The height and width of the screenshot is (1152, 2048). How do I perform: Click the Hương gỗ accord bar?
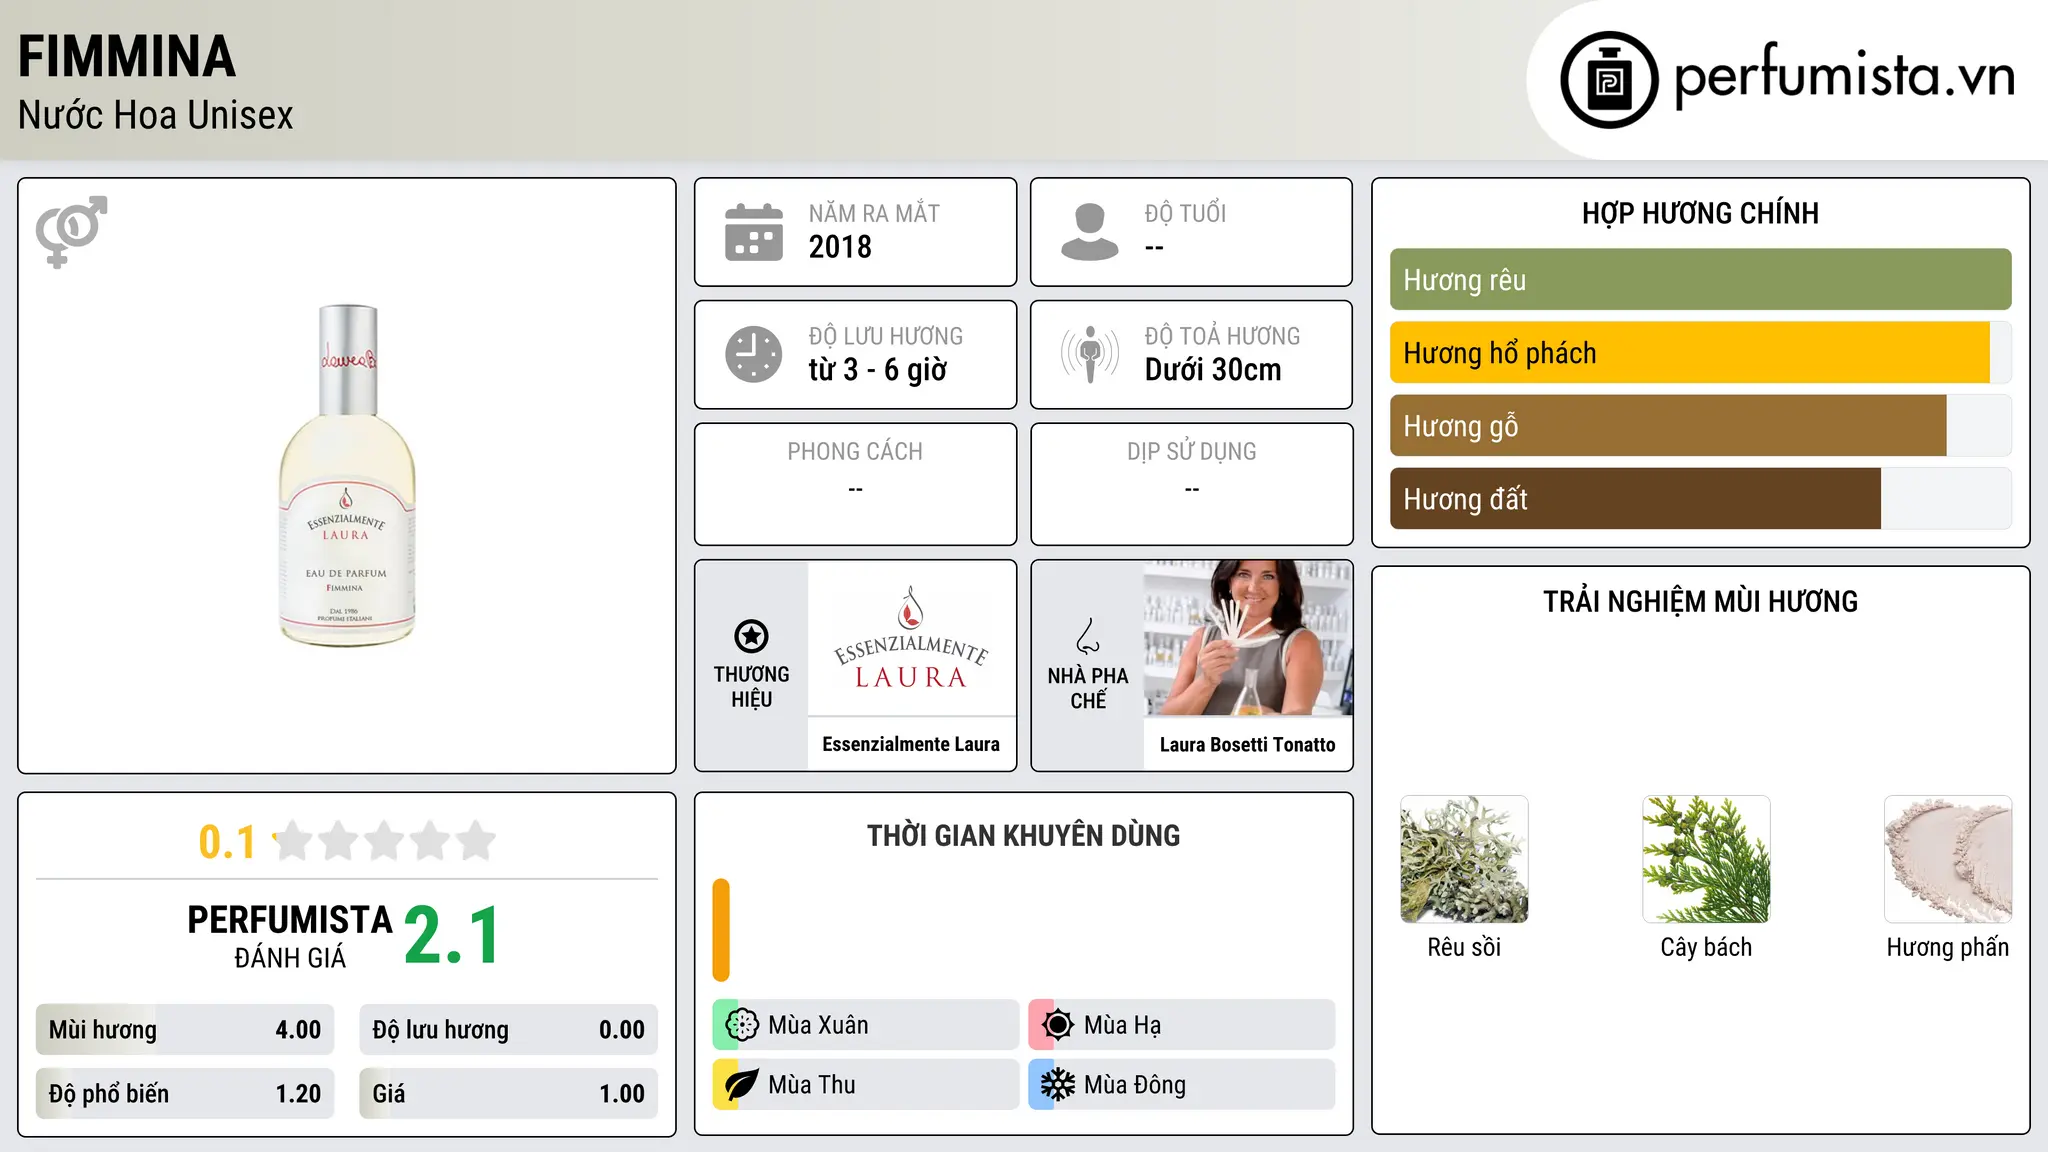1700,426
